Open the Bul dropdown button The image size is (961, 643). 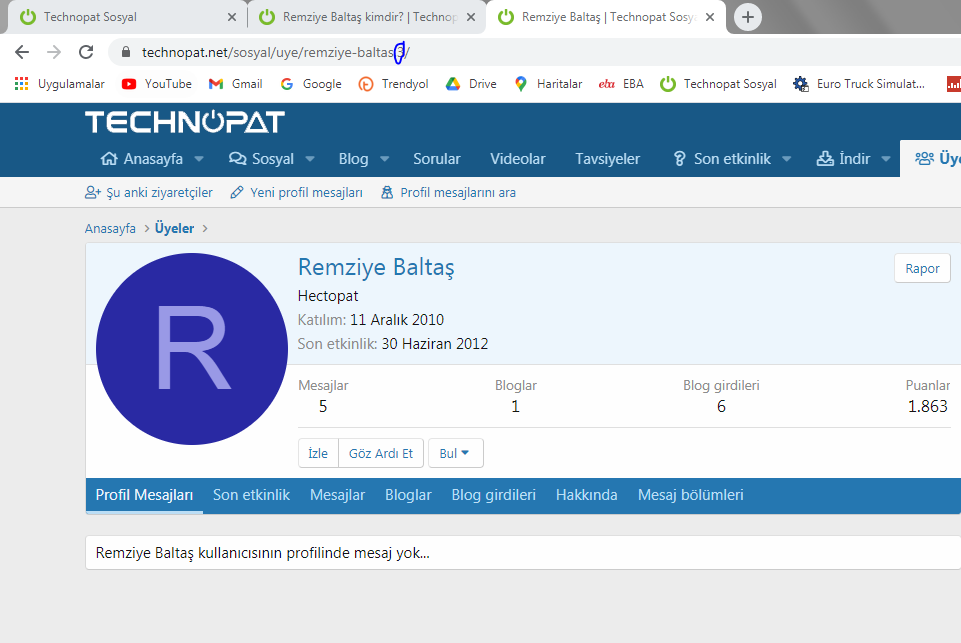pos(455,453)
